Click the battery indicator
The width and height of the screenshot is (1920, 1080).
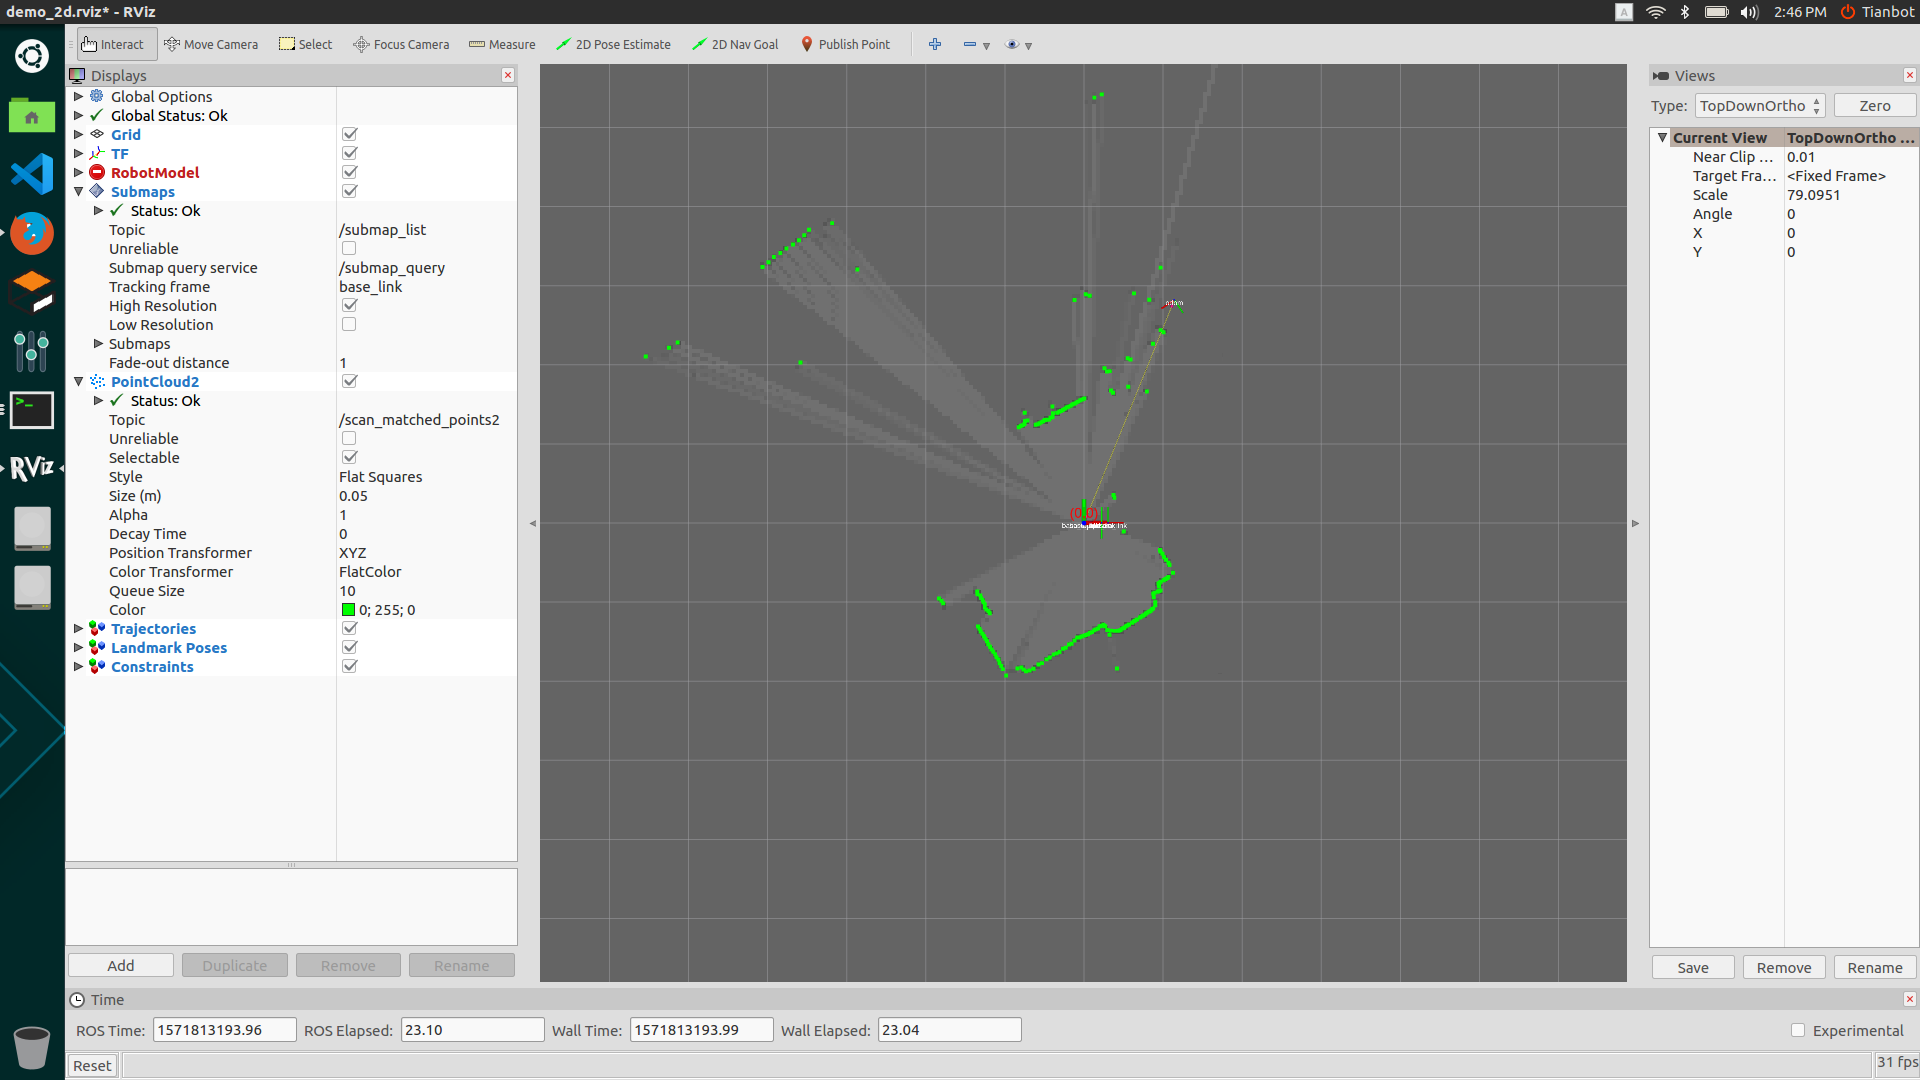tap(1716, 12)
